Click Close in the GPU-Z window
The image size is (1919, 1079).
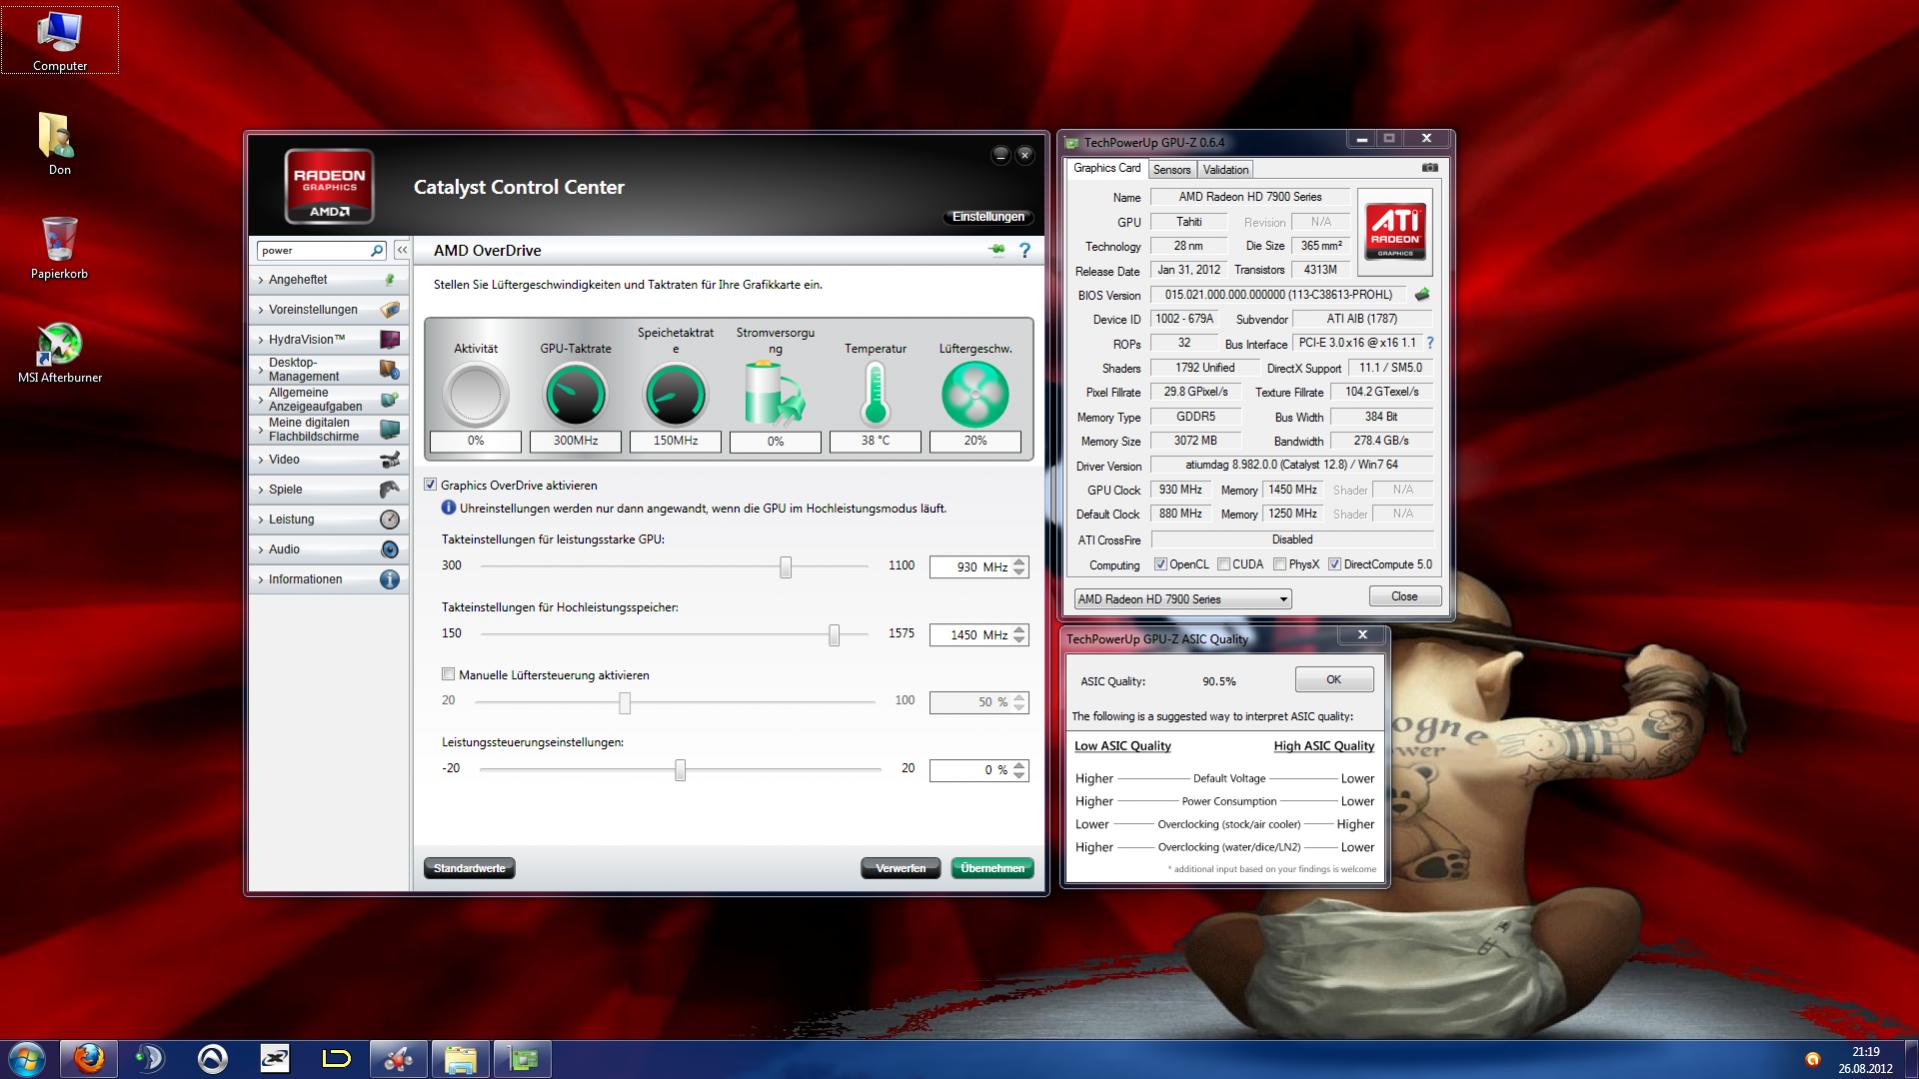[x=1404, y=597]
